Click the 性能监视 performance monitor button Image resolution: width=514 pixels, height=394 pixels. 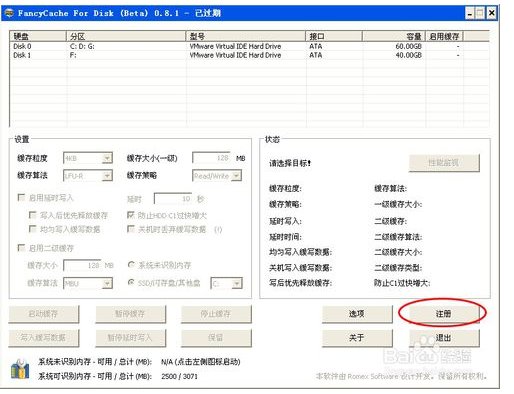coord(444,163)
